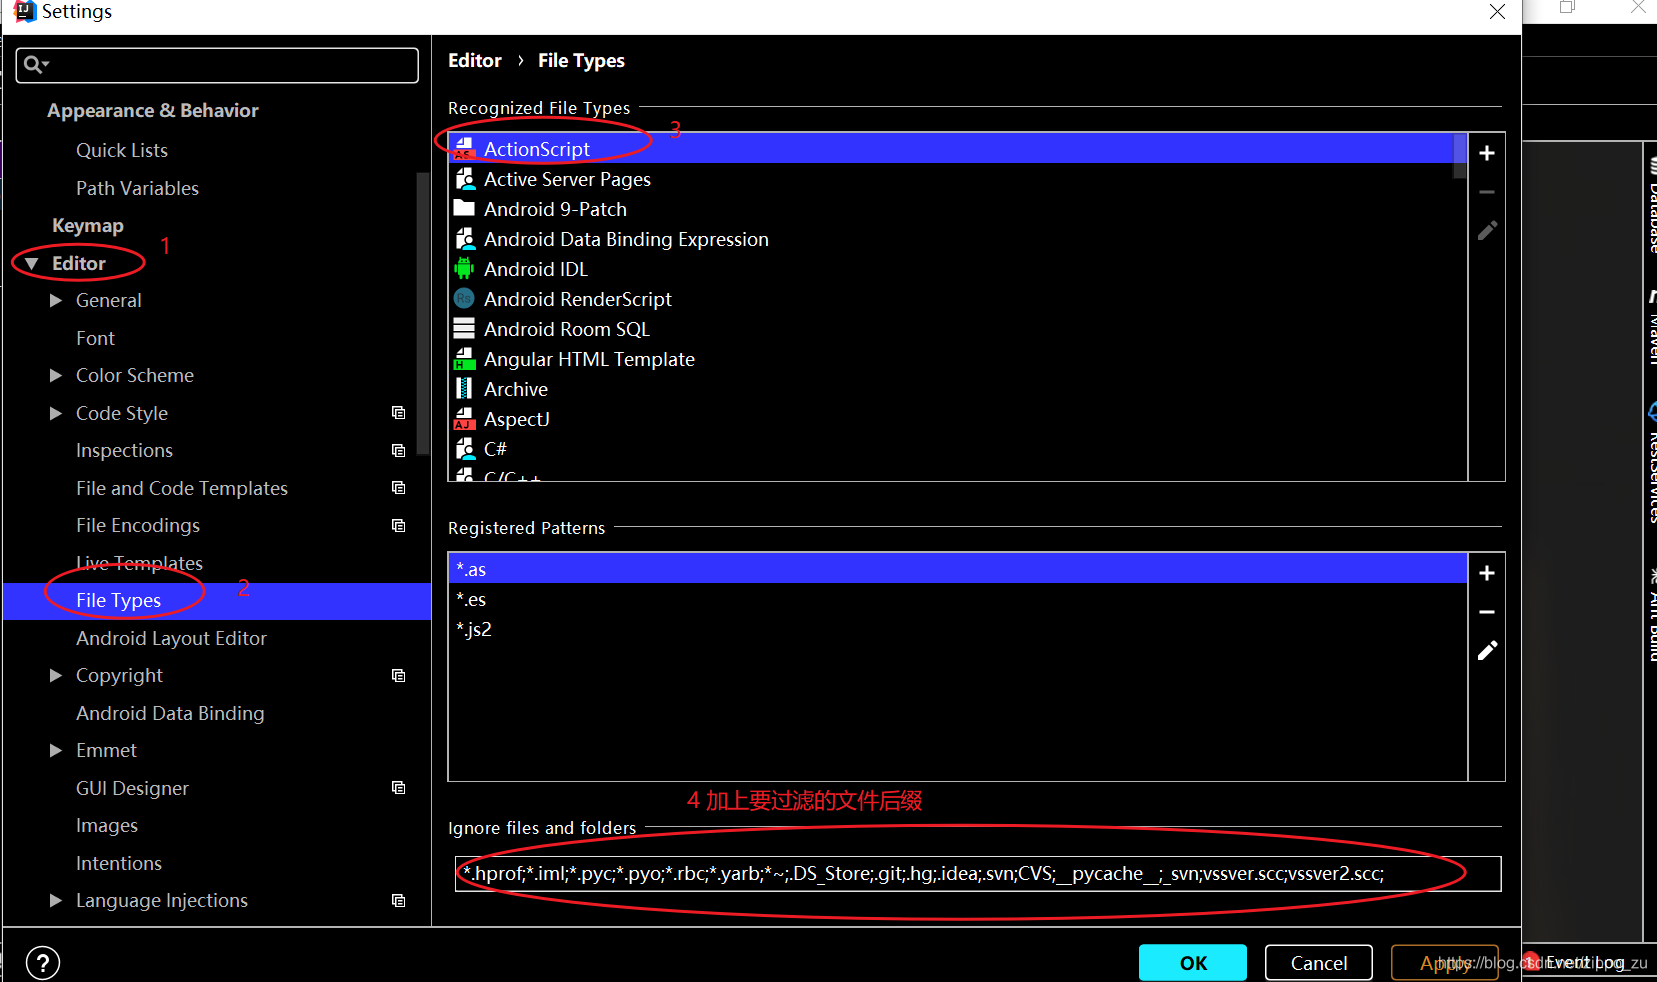The image size is (1657, 982).
Task: Close the Settings dialog
Action: pos(1497,12)
